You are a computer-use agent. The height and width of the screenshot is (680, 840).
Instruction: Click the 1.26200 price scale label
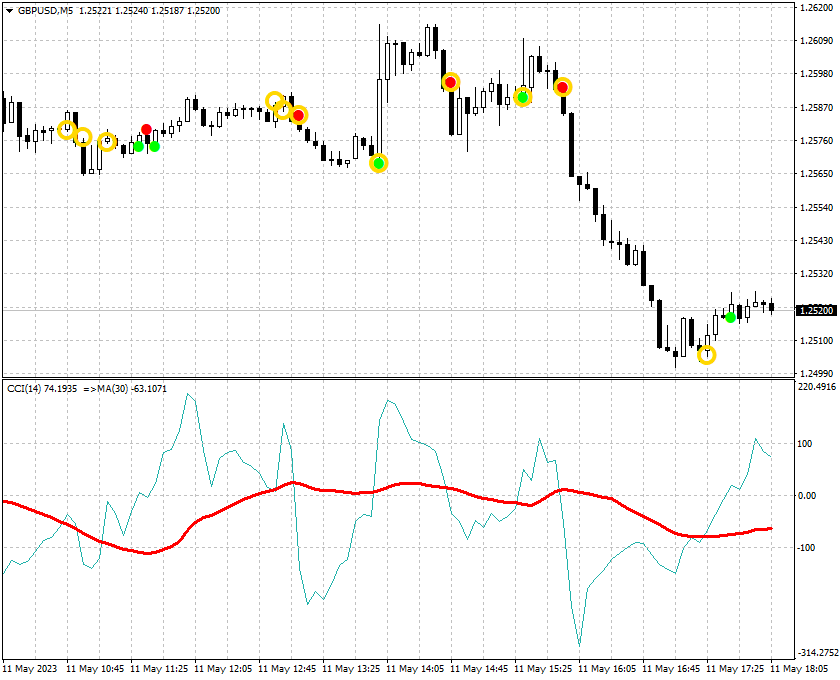click(816, 8)
